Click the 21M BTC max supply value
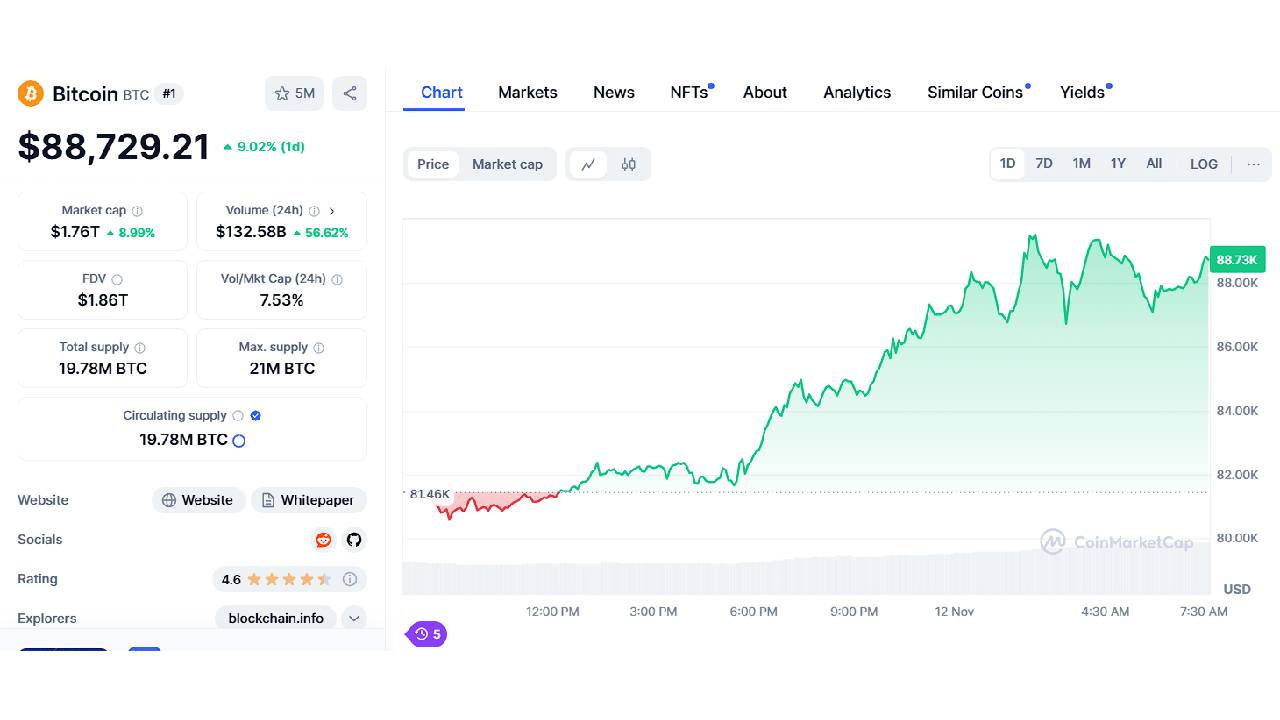The image size is (1280, 720). pyautogui.click(x=281, y=368)
